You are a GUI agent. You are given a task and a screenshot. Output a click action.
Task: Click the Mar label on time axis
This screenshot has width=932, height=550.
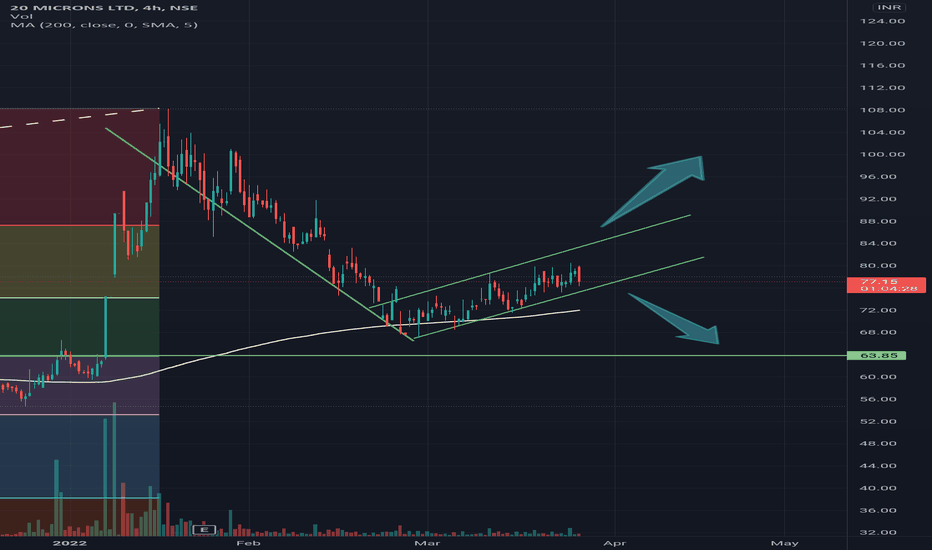427,543
